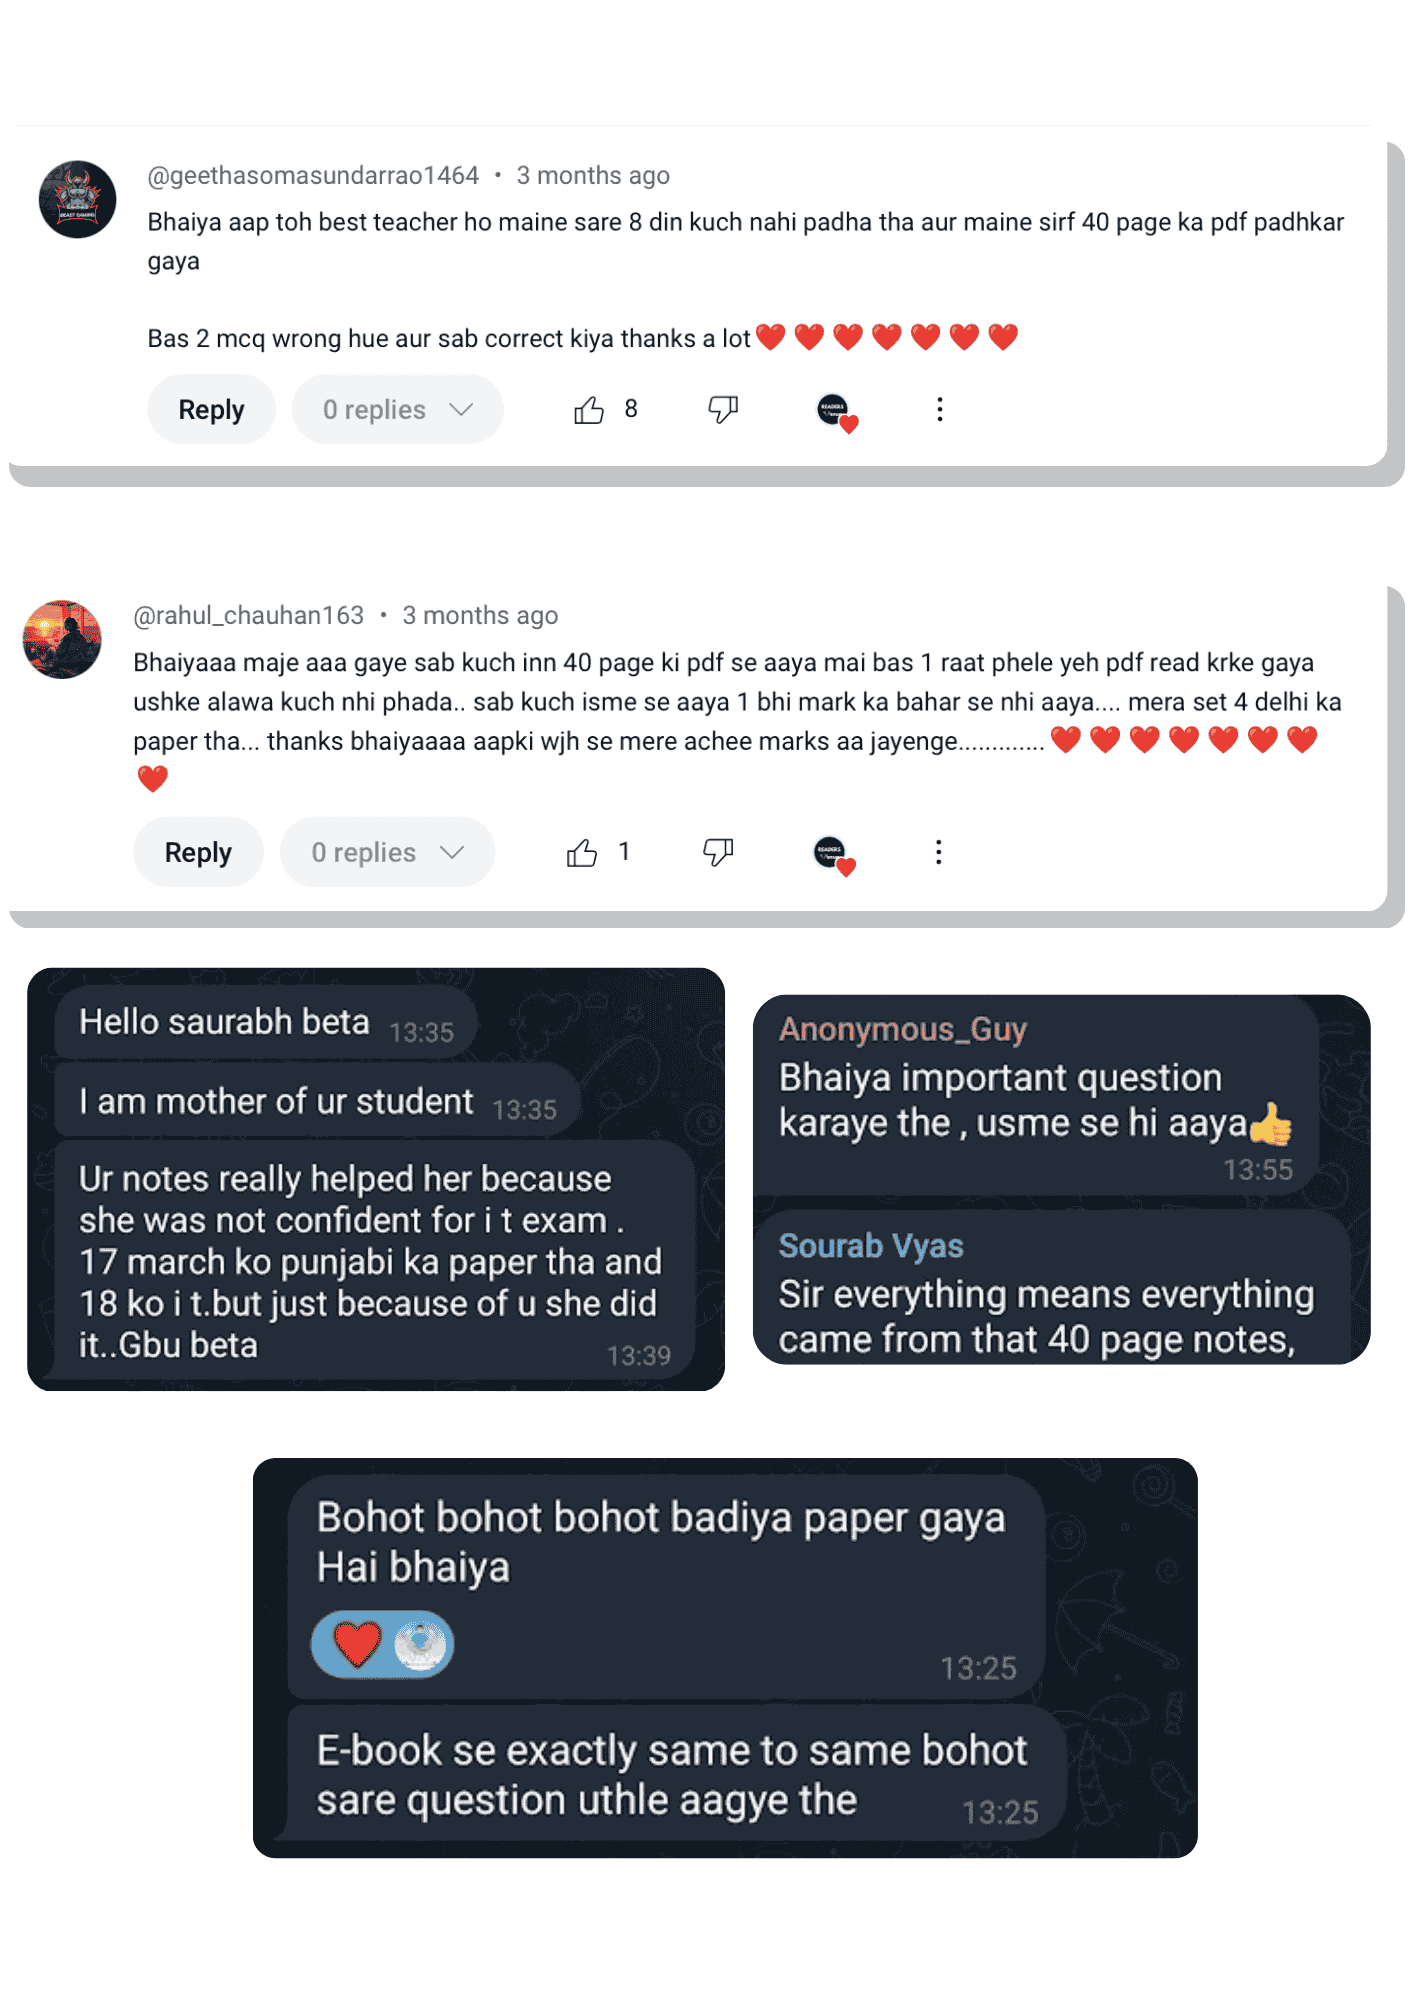Image resolution: width=1414 pixels, height=2000 pixels.
Task: Open three-dot menu on rahul_chauhan163 comment
Action: coord(938,852)
